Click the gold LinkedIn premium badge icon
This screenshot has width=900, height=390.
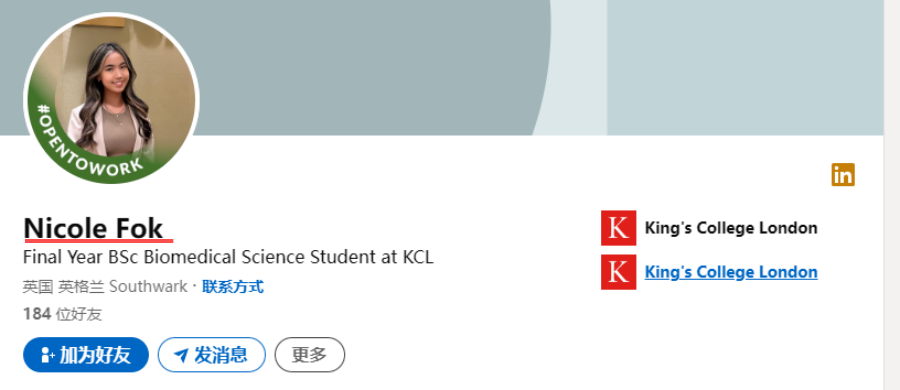pos(843,175)
